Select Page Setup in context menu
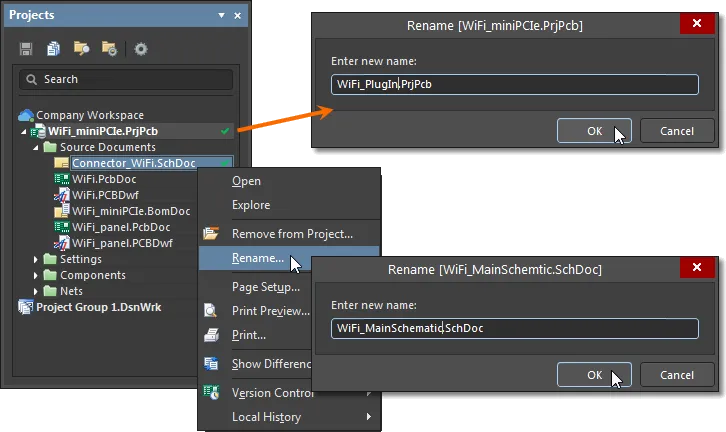Viewport: 726px width, 432px height. click(x=266, y=287)
